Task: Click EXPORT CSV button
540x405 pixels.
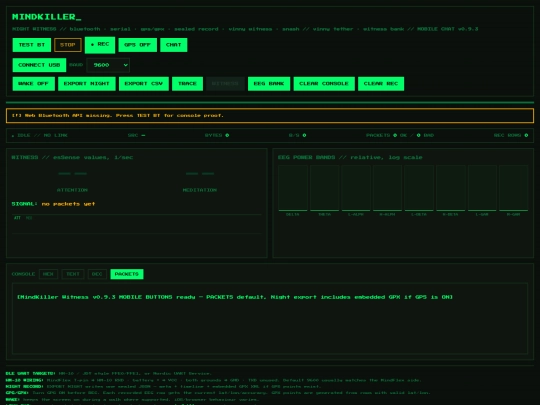Action: coord(144,84)
